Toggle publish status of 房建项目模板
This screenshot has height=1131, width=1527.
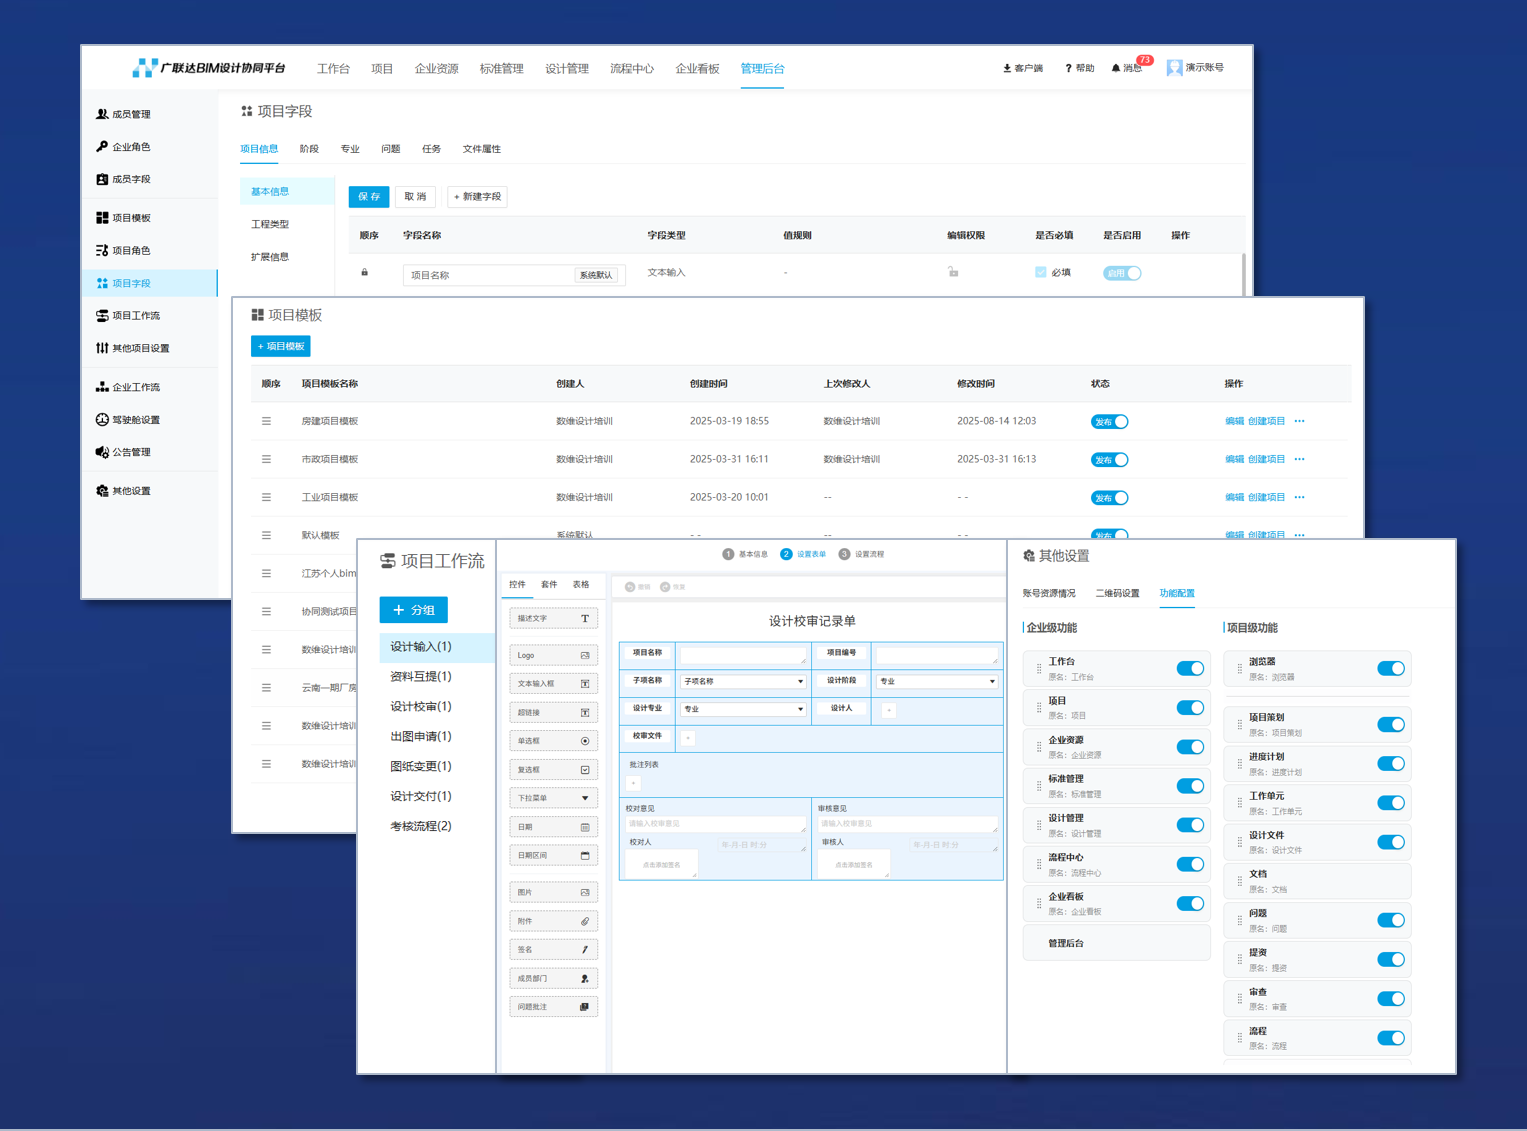pyautogui.click(x=1109, y=422)
